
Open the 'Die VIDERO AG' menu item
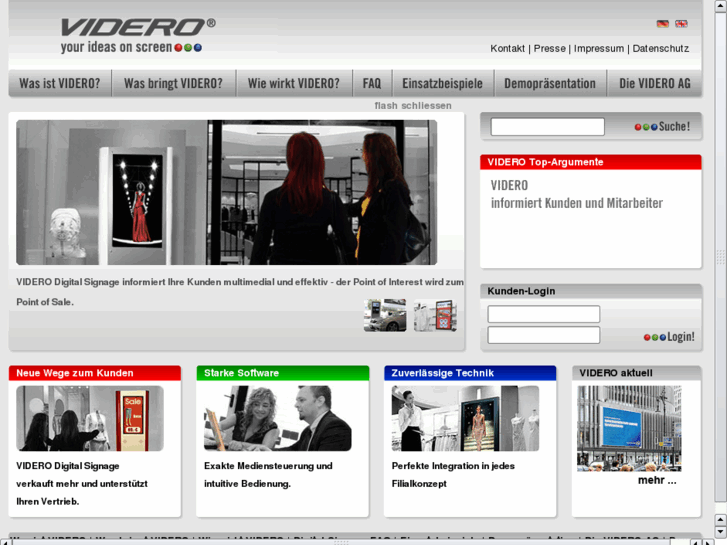point(655,83)
